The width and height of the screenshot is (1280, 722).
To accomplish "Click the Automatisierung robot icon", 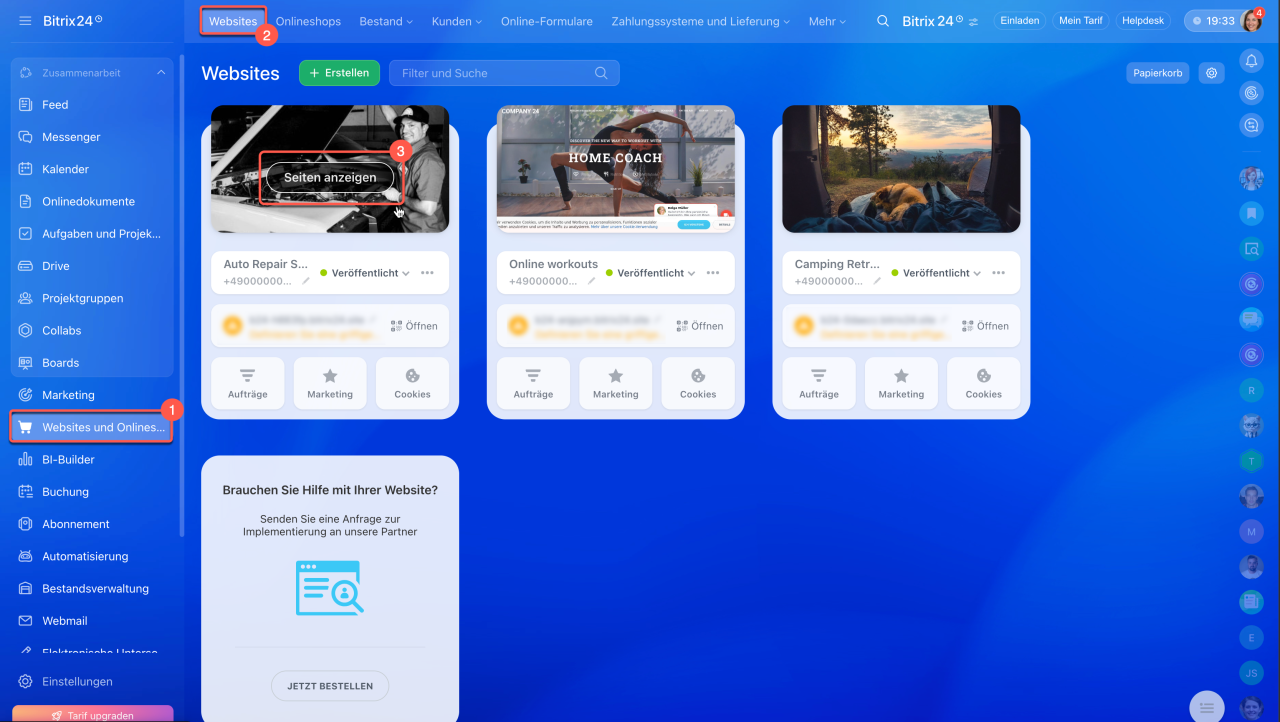I will [x=26, y=556].
